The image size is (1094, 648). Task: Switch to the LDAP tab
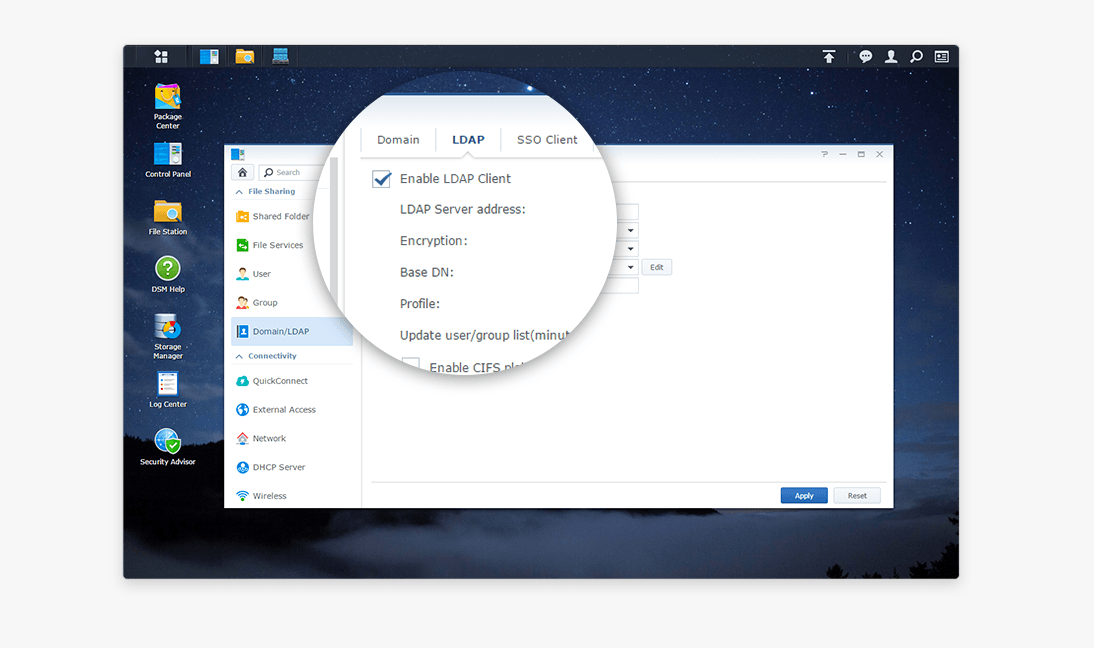point(468,140)
